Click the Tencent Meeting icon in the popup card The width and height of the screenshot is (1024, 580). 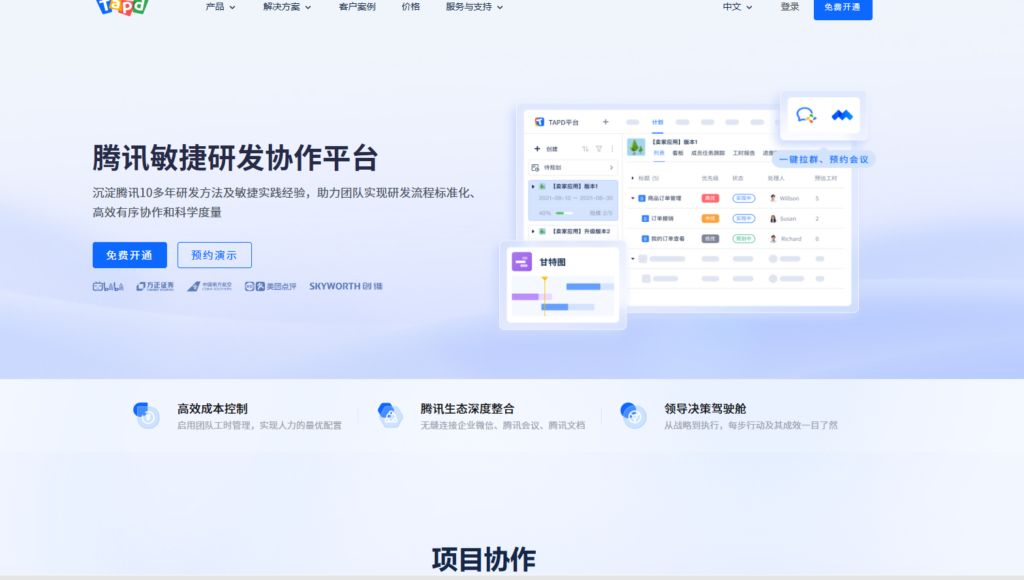[841, 116]
